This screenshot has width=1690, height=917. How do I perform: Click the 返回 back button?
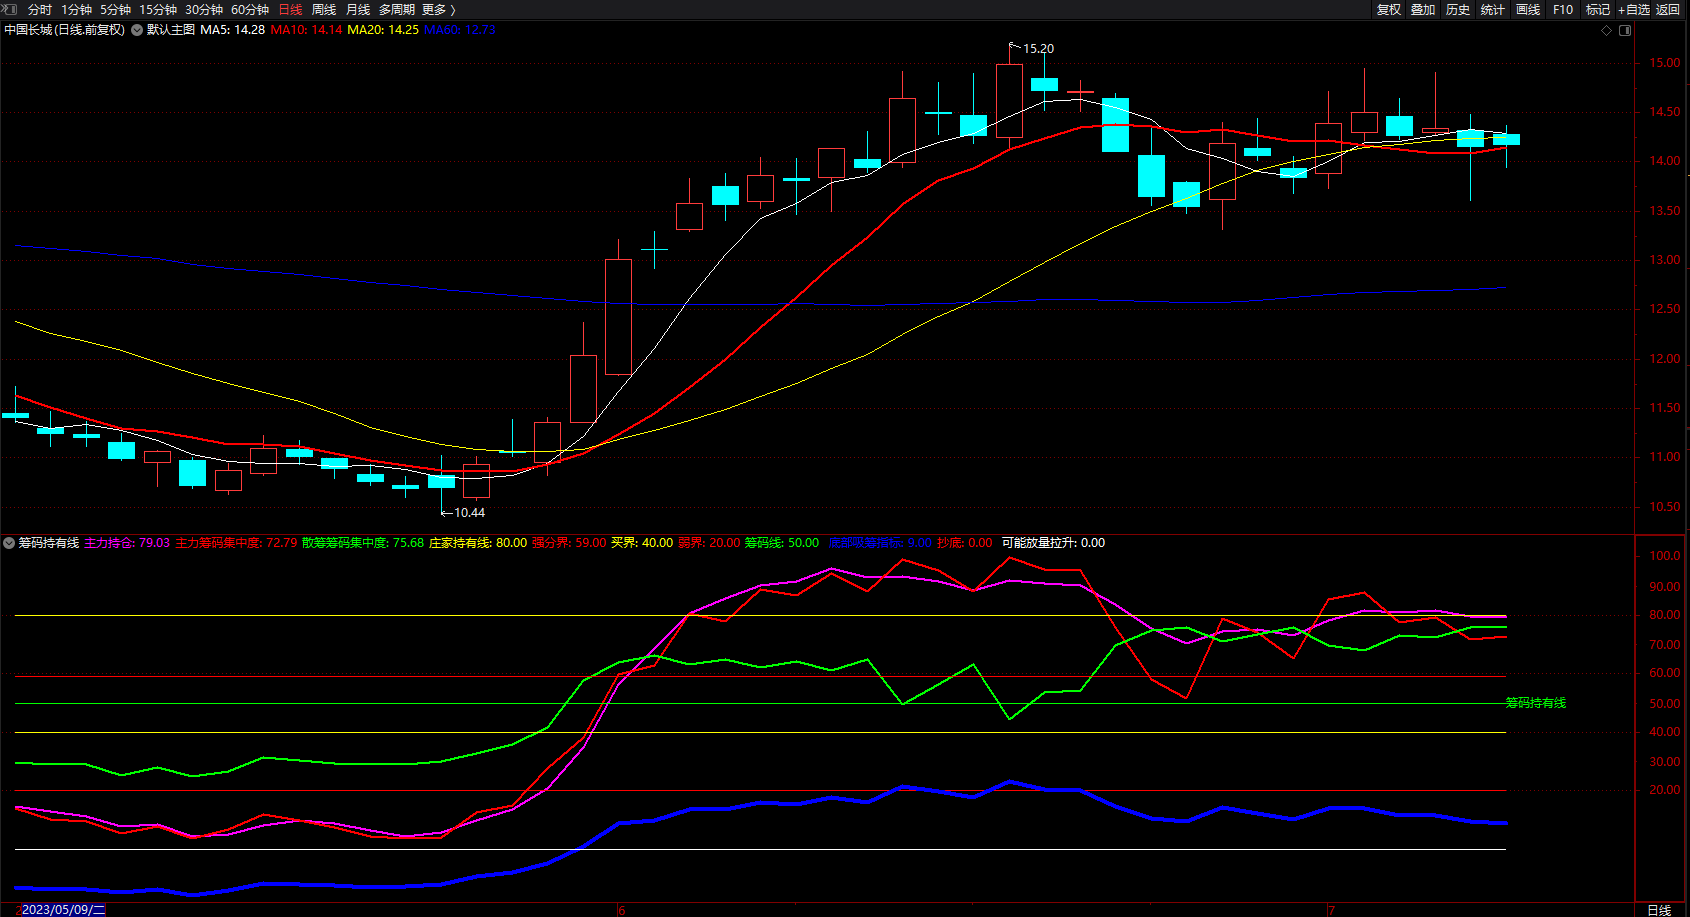click(x=1668, y=10)
